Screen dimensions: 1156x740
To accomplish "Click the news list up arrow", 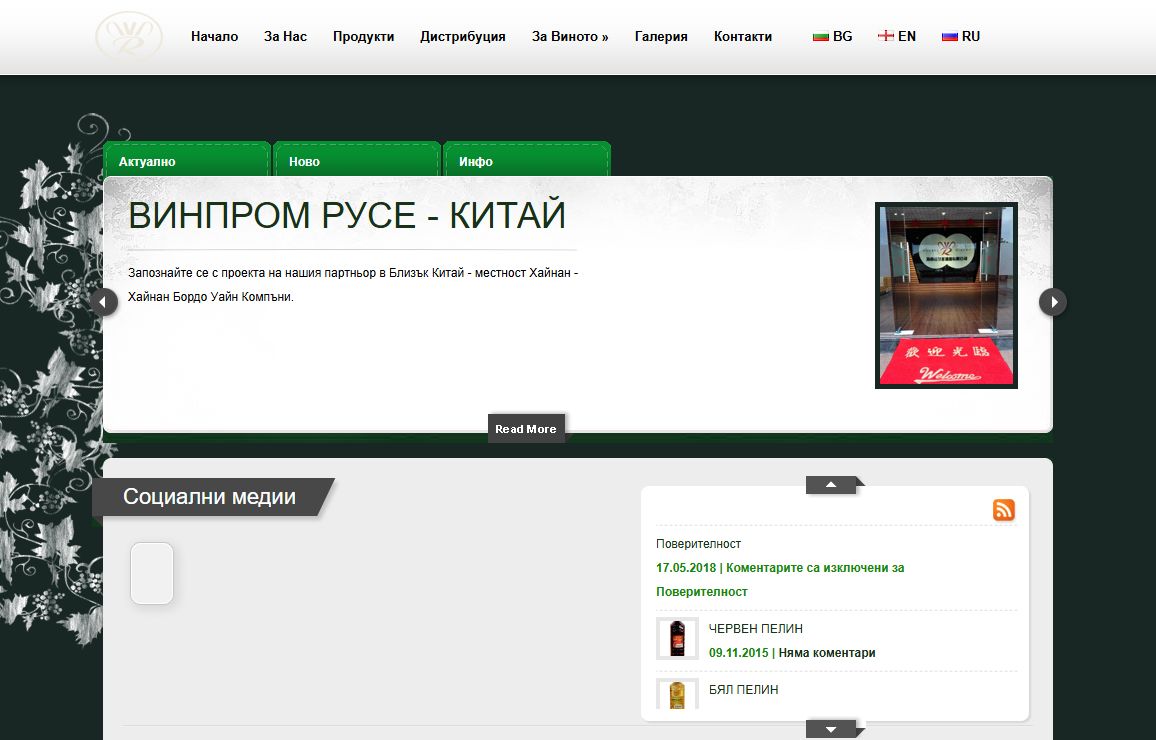I will pyautogui.click(x=832, y=485).
